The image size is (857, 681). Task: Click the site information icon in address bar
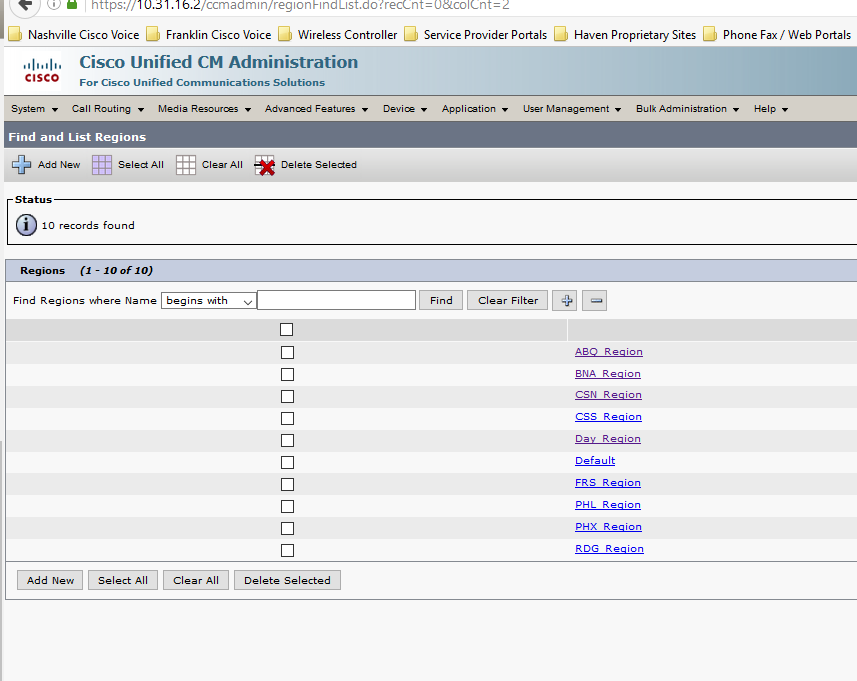pyautogui.click(x=54, y=5)
